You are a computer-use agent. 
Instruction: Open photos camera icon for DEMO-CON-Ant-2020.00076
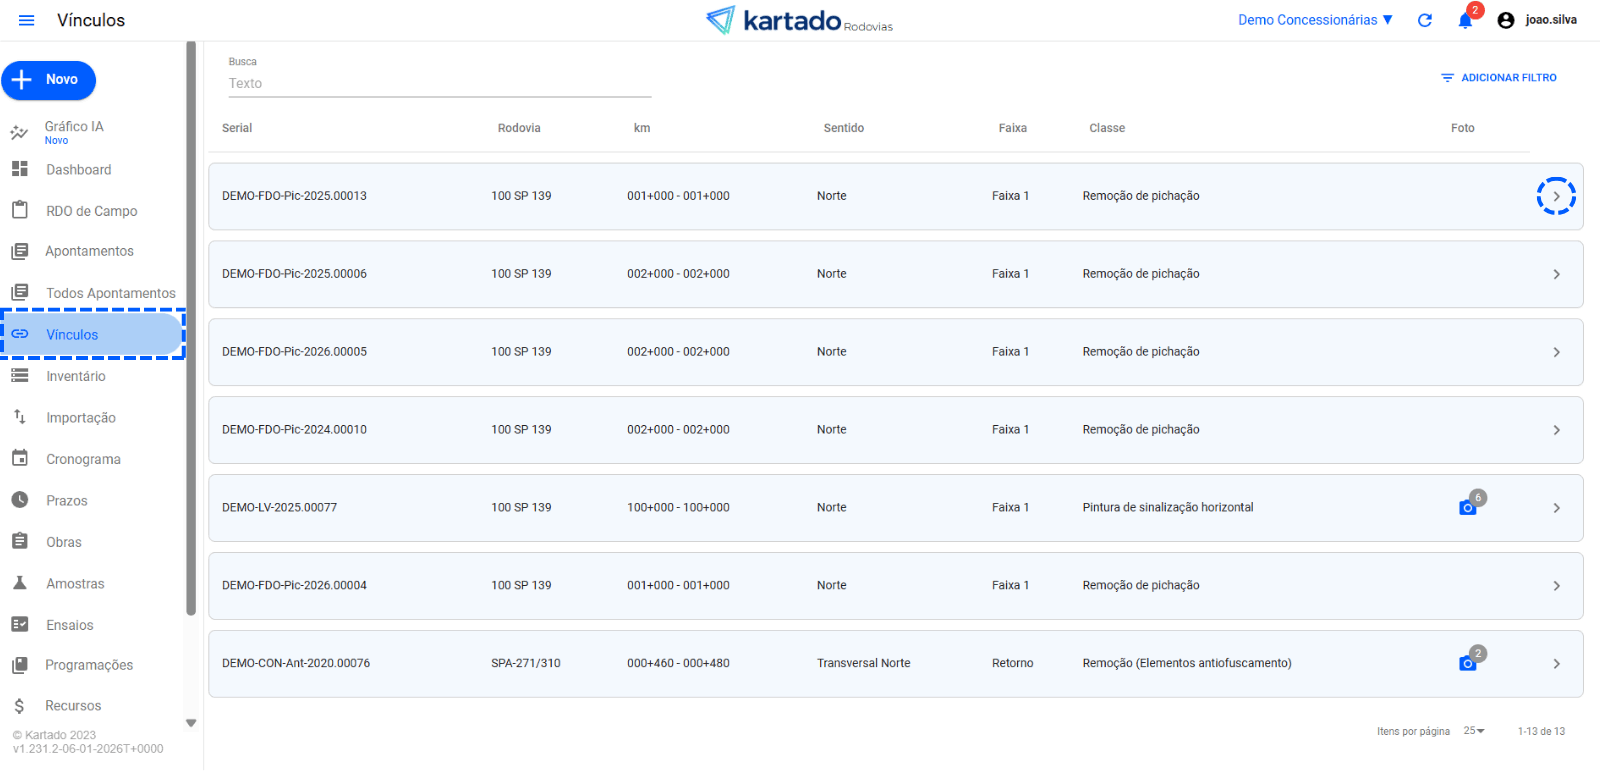coord(1467,663)
